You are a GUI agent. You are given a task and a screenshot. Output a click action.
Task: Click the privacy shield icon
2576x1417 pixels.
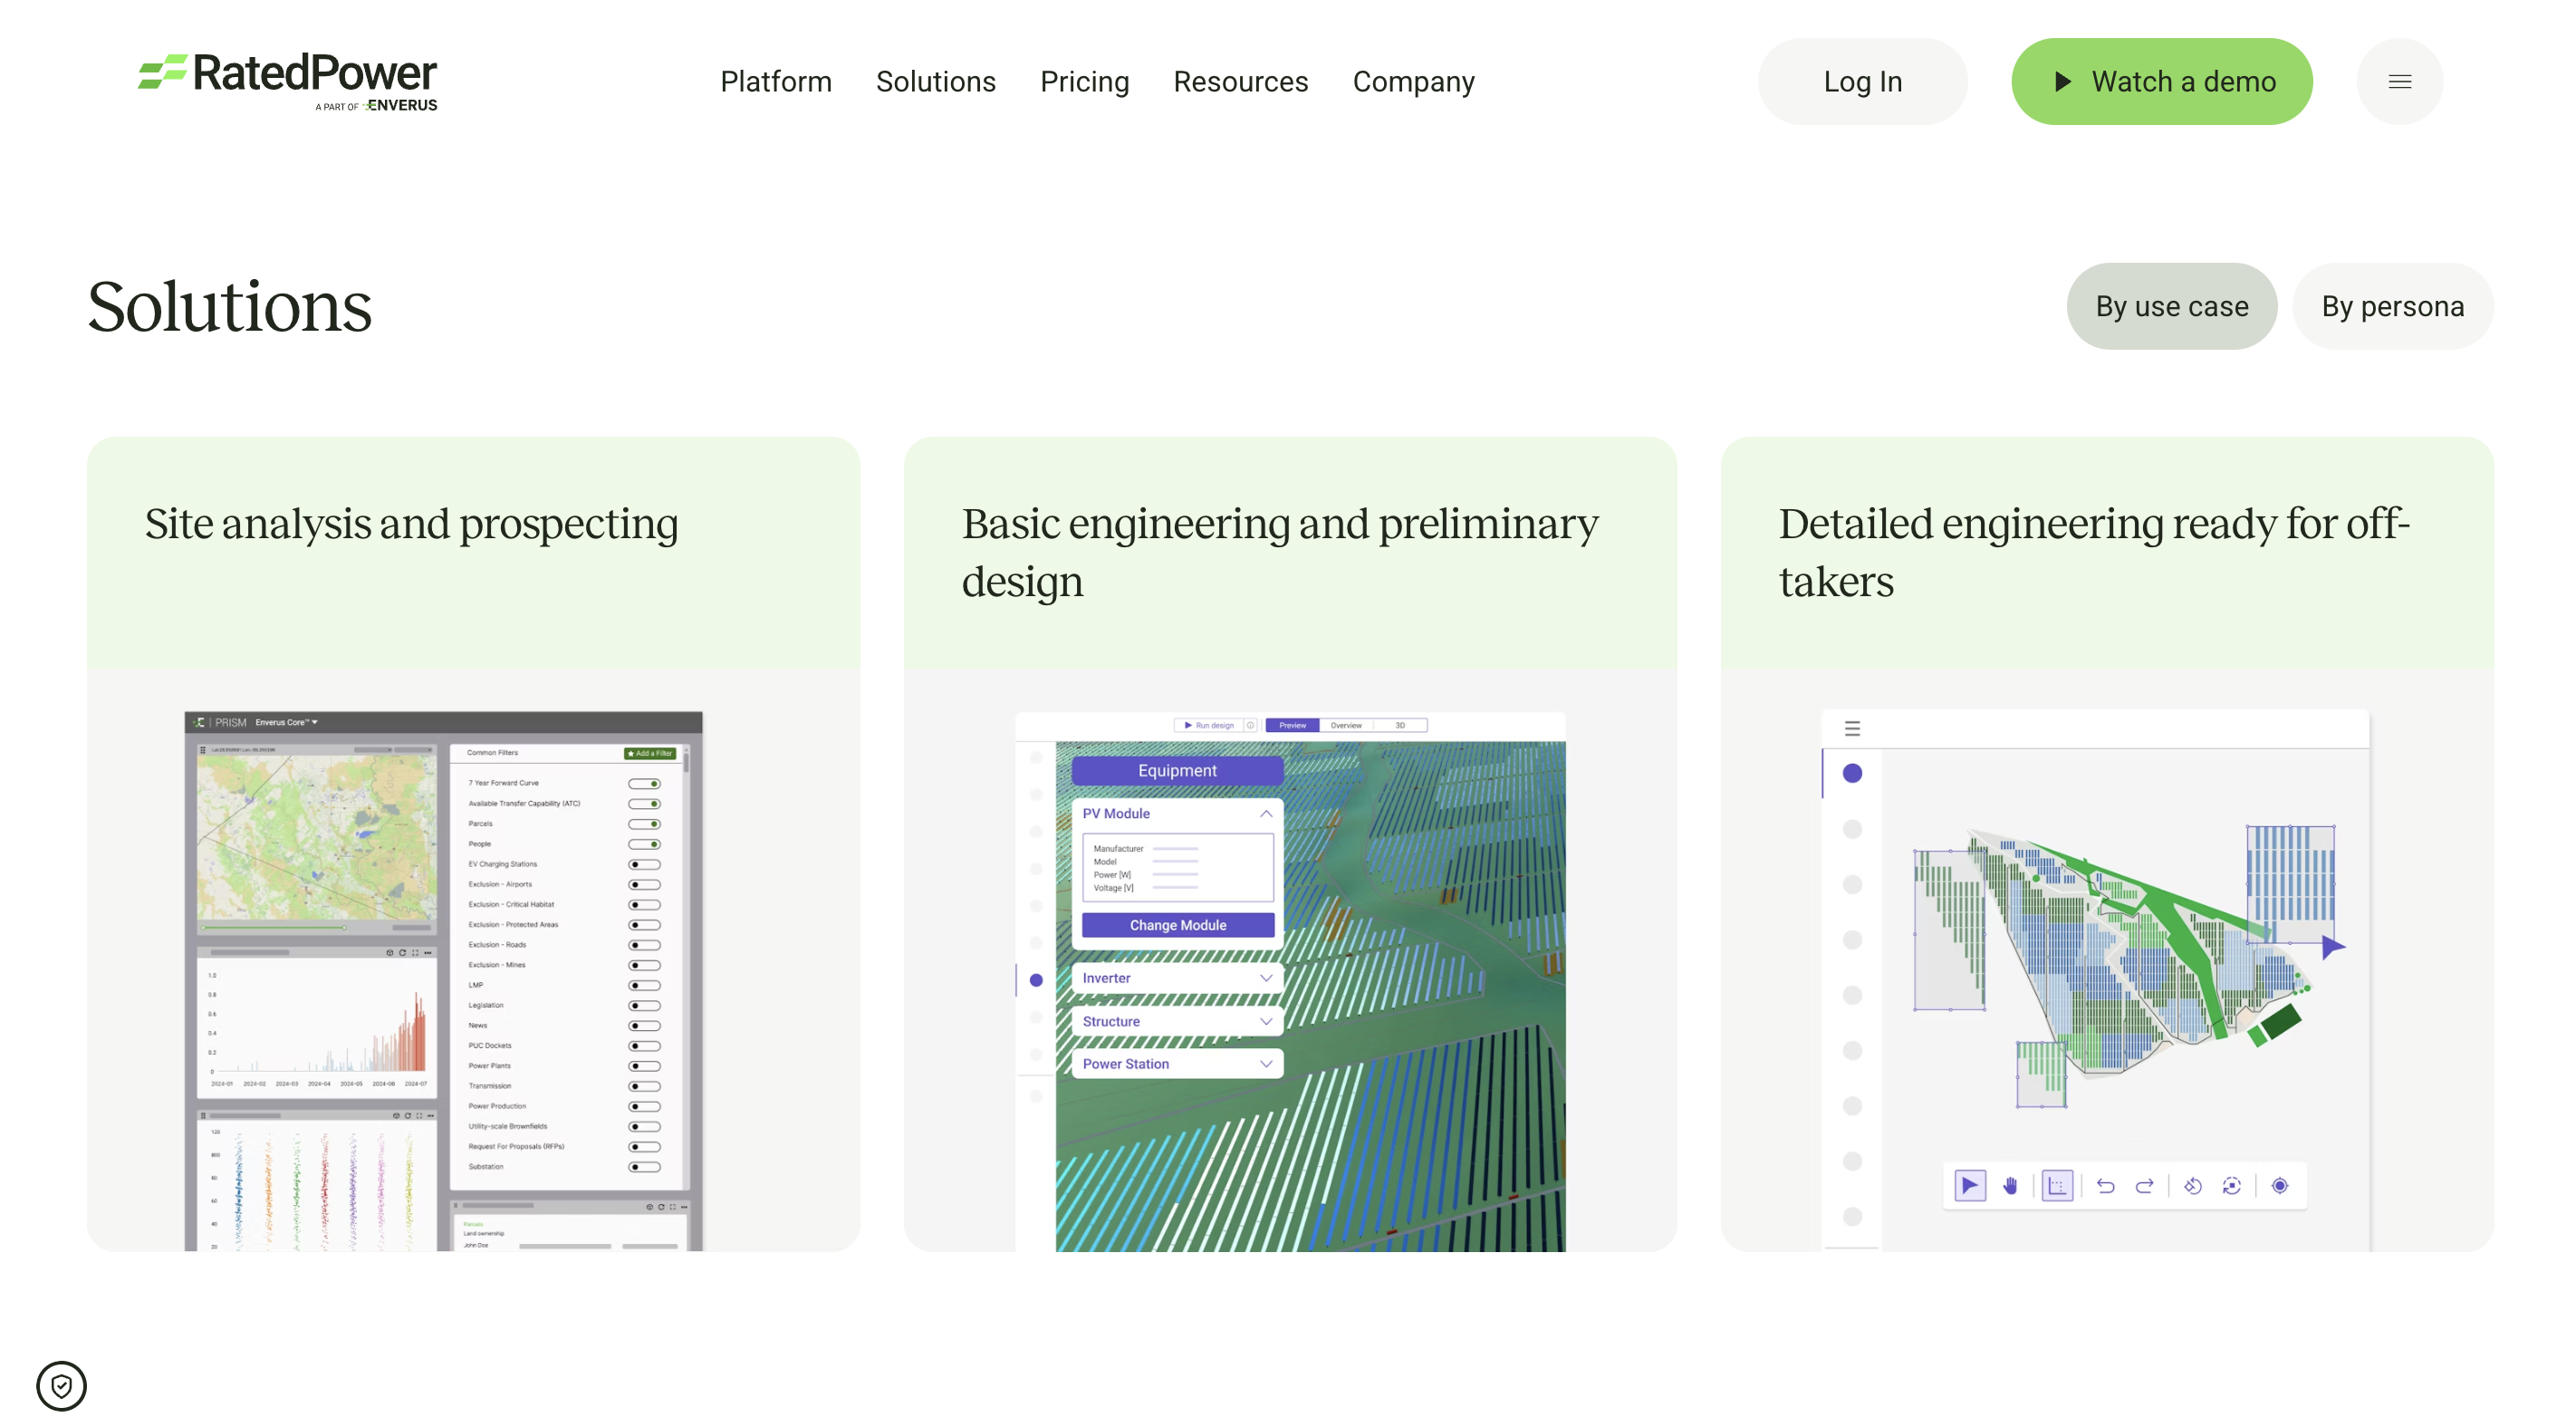tap(61, 1385)
